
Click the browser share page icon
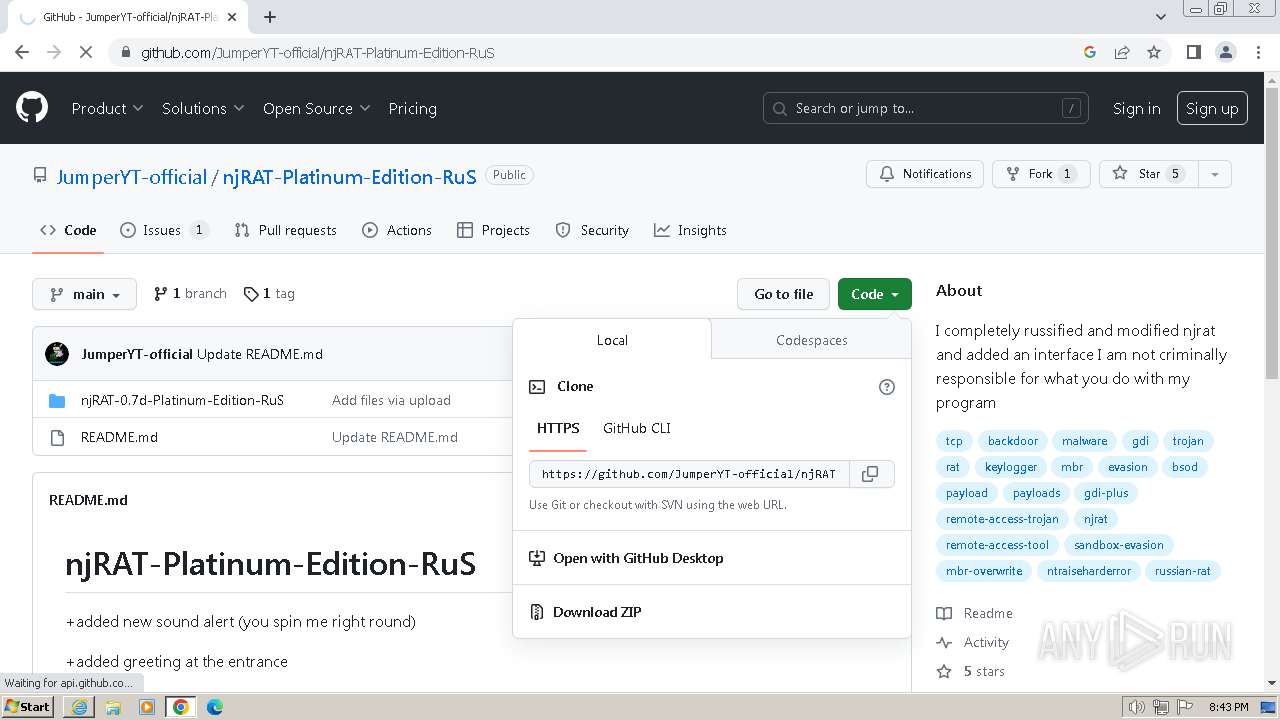(1122, 52)
